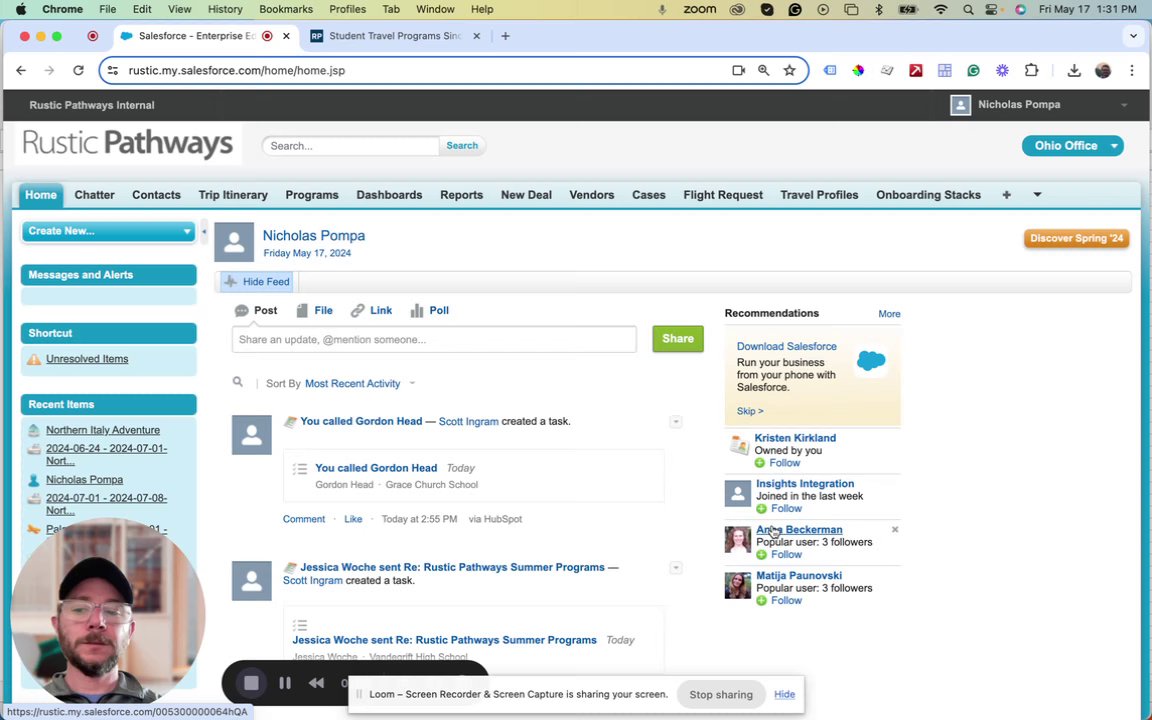Image resolution: width=1152 pixels, height=720 pixels.
Task: Click the green Share button
Action: (x=677, y=339)
